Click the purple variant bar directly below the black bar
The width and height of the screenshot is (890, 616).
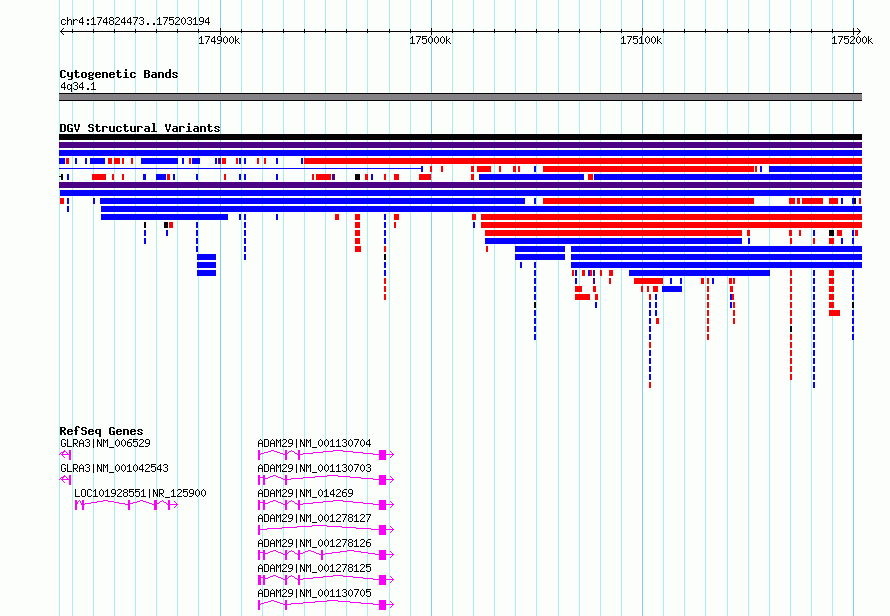pyautogui.click(x=460, y=145)
